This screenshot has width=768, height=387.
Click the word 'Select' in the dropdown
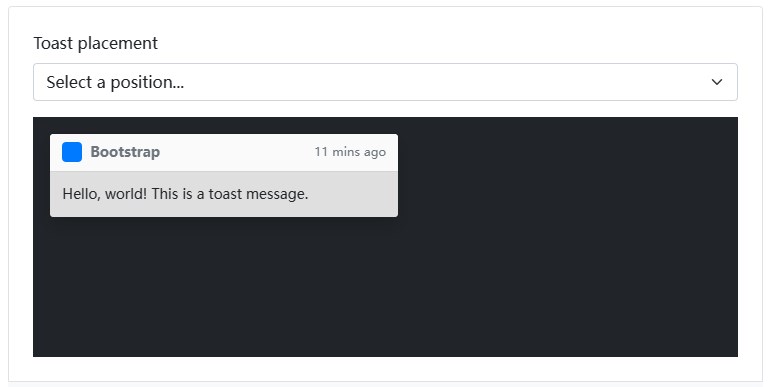69,82
